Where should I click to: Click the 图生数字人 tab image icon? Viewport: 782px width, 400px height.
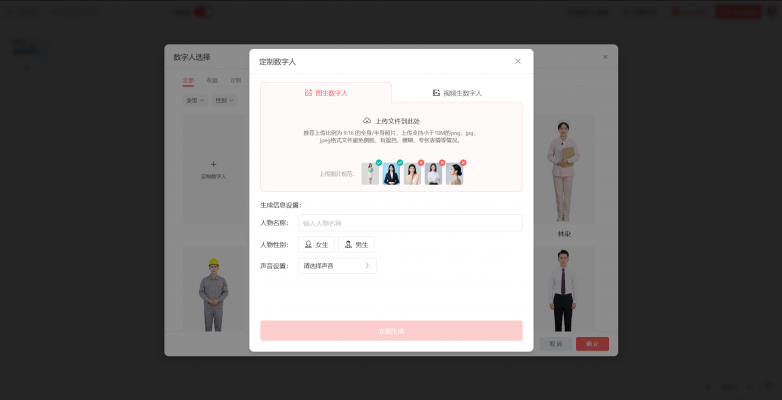click(x=308, y=93)
